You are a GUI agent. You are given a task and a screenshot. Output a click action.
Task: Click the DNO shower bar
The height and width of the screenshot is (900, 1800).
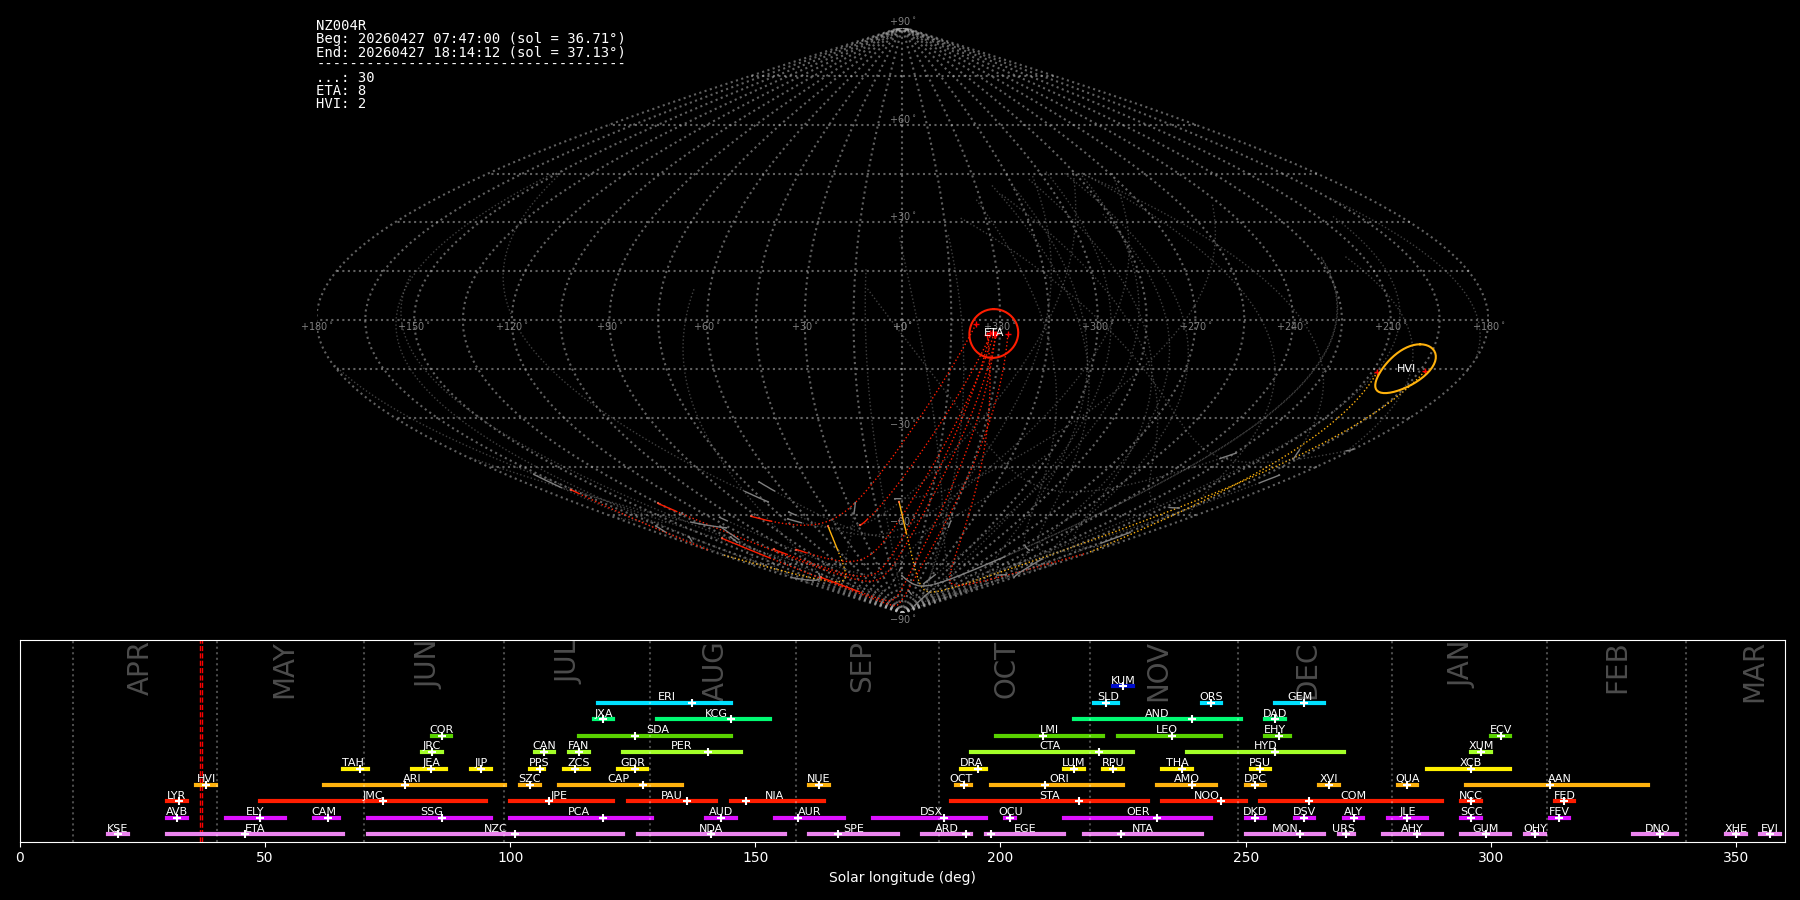(1655, 834)
